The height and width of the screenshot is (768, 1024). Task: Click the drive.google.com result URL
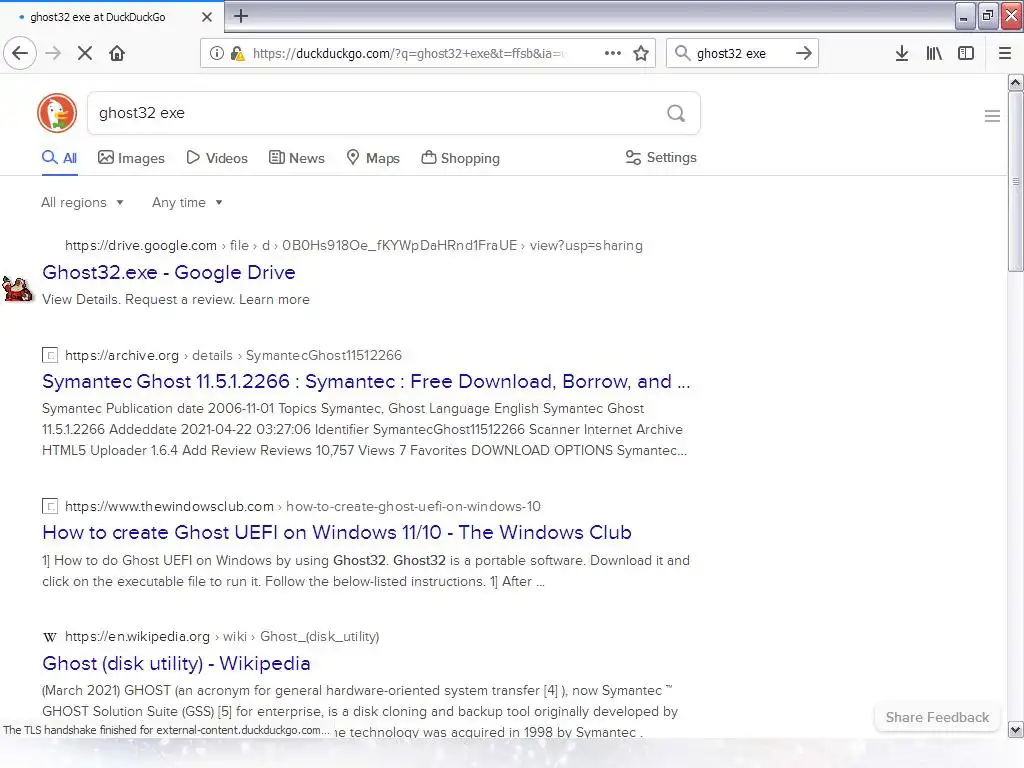[x=354, y=246]
